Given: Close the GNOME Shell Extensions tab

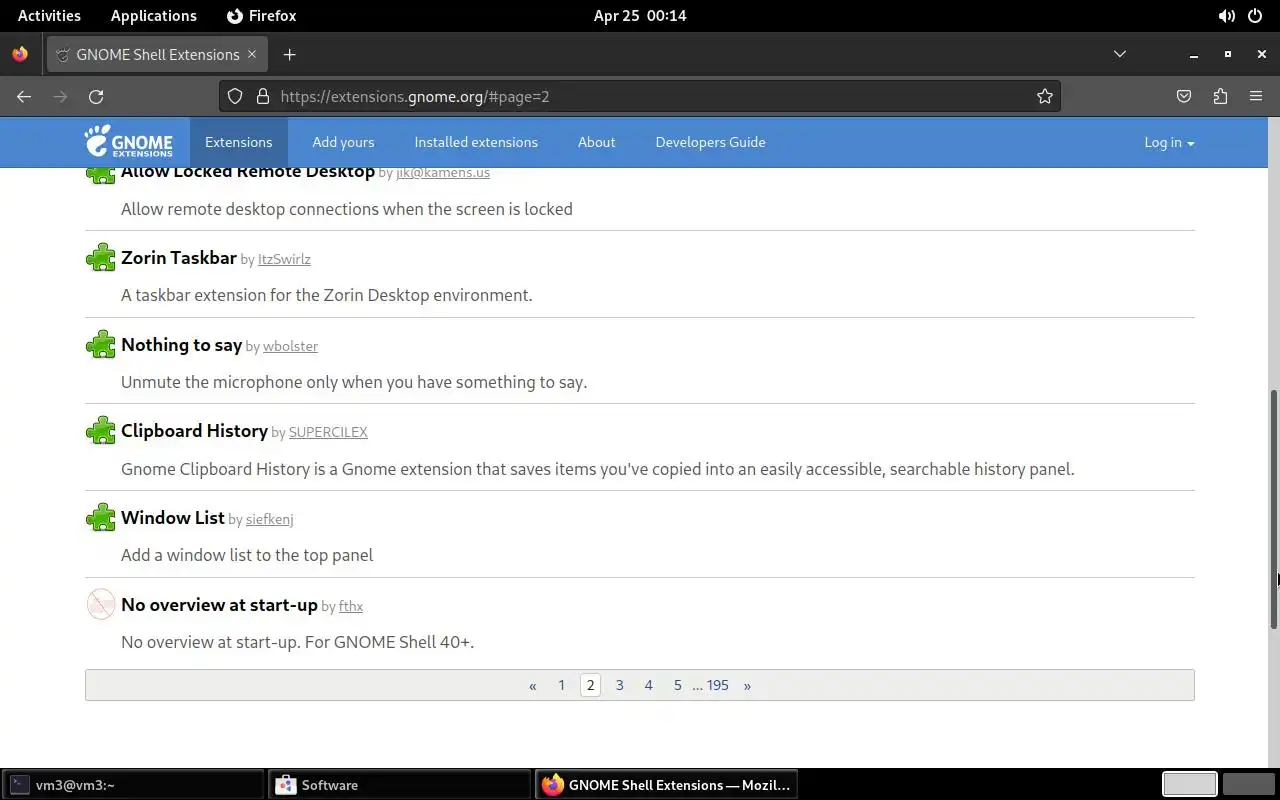Looking at the screenshot, I should 252,54.
